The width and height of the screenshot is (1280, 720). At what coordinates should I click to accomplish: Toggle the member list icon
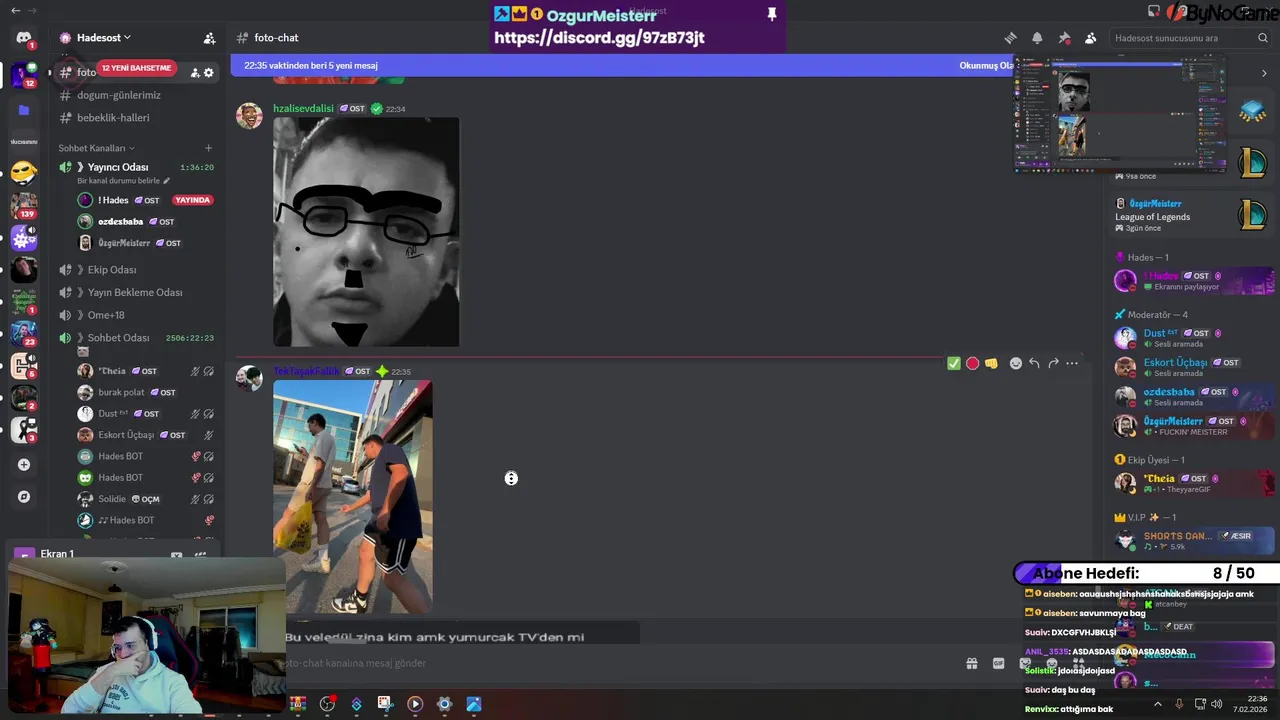[1091, 38]
